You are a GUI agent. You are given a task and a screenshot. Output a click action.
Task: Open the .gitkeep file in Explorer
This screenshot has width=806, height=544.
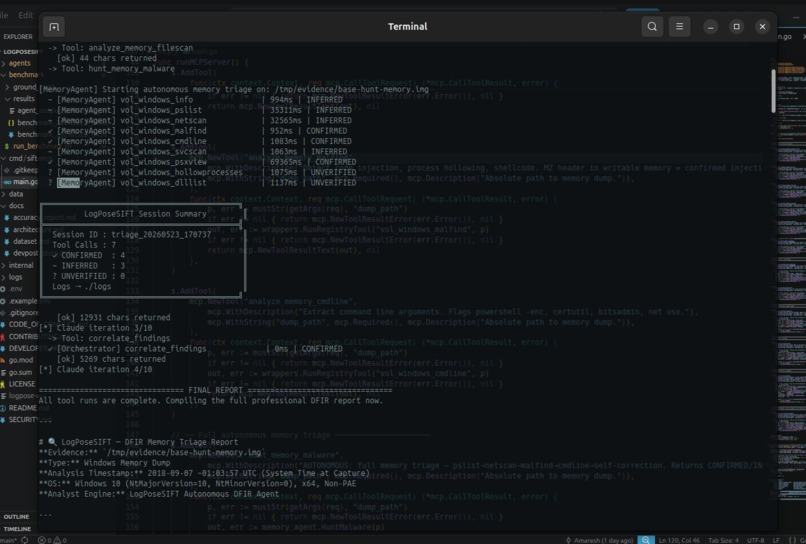pos(22,170)
